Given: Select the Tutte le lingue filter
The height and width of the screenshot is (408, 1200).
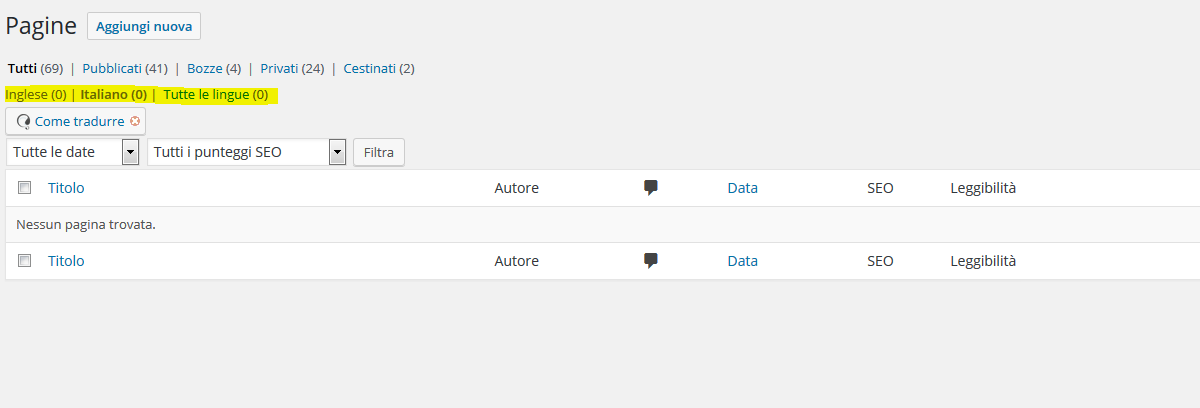Looking at the screenshot, I should [x=206, y=95].
